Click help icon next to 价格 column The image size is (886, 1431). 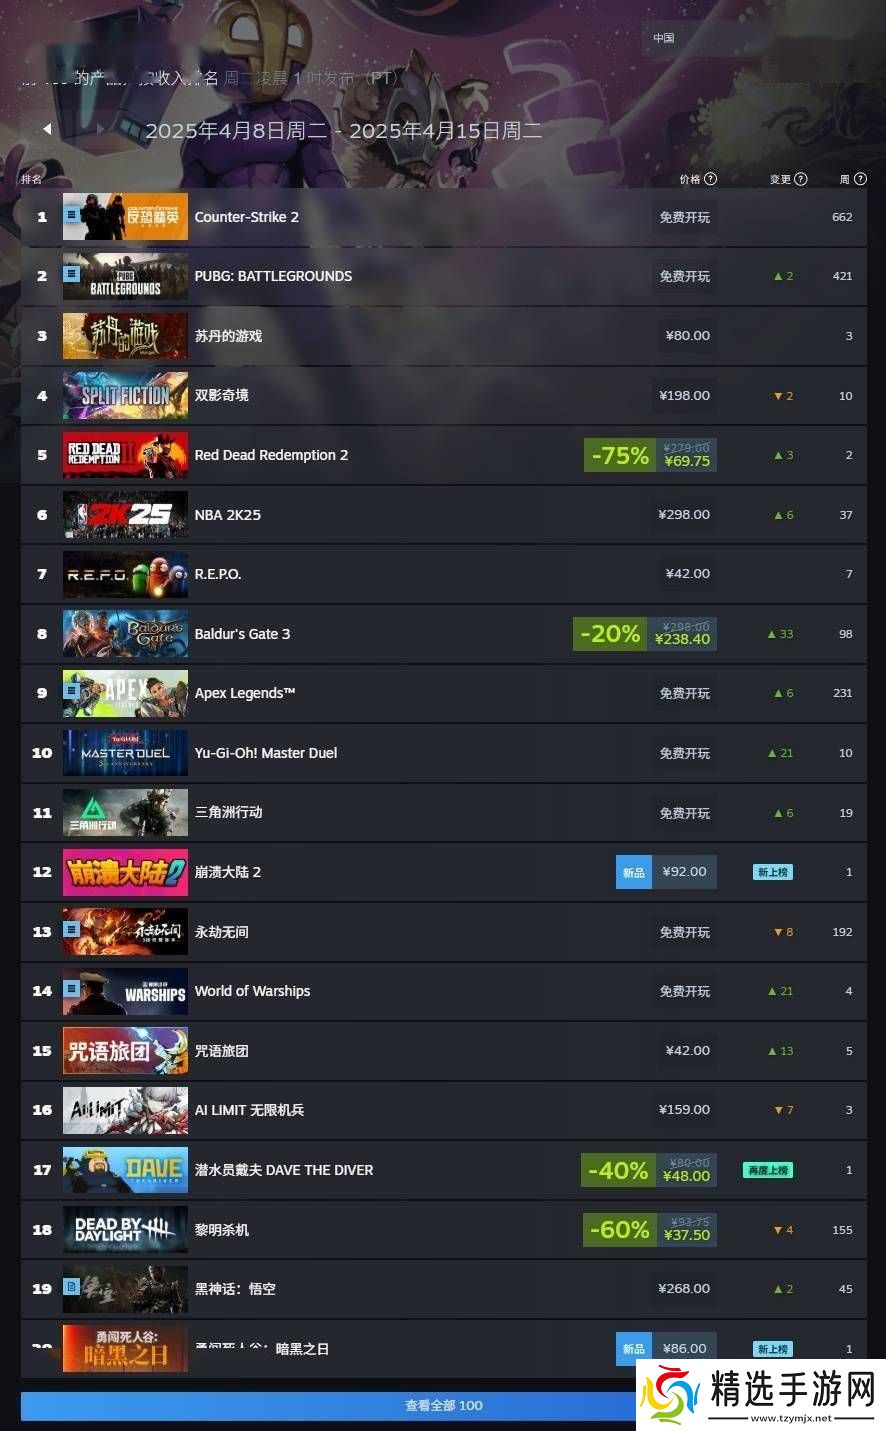click(711, 179)
